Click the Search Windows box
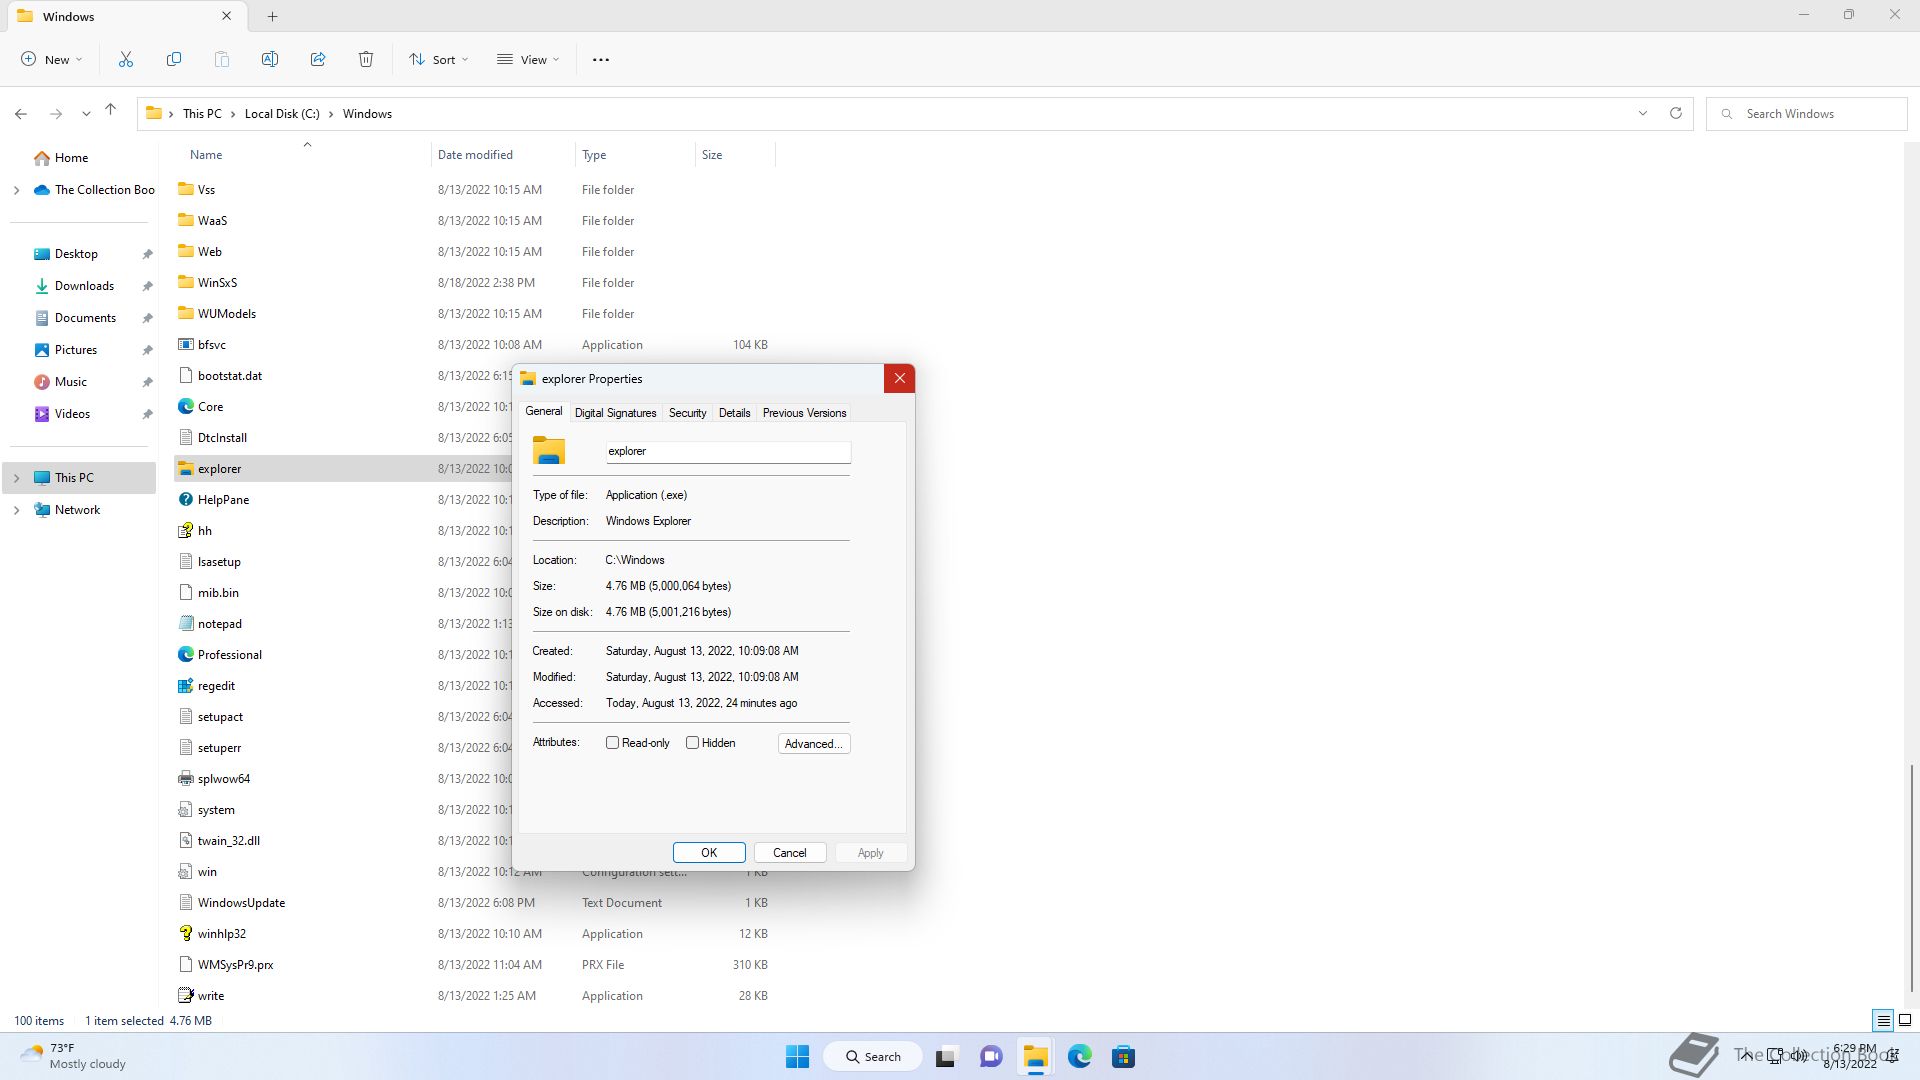 (x=1806, y=114)
